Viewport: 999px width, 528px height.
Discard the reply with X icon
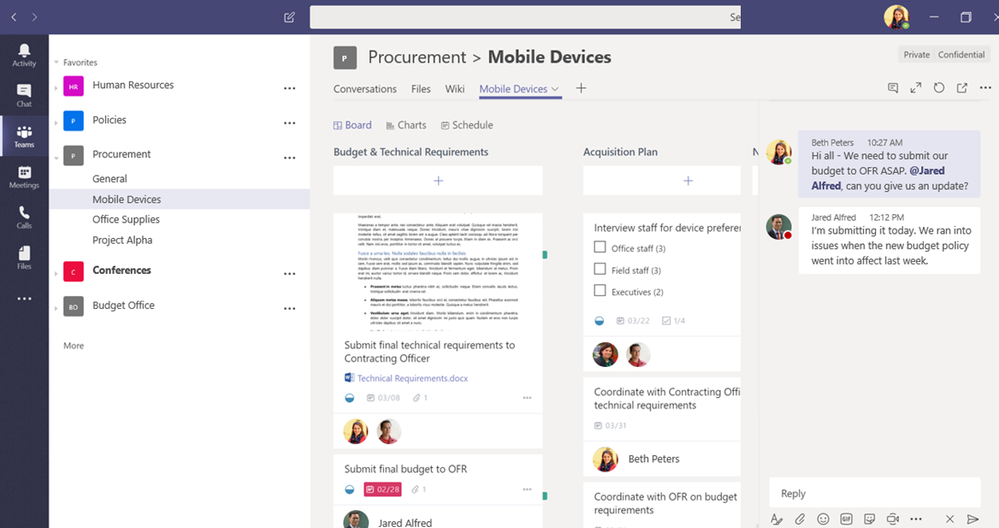949,519
